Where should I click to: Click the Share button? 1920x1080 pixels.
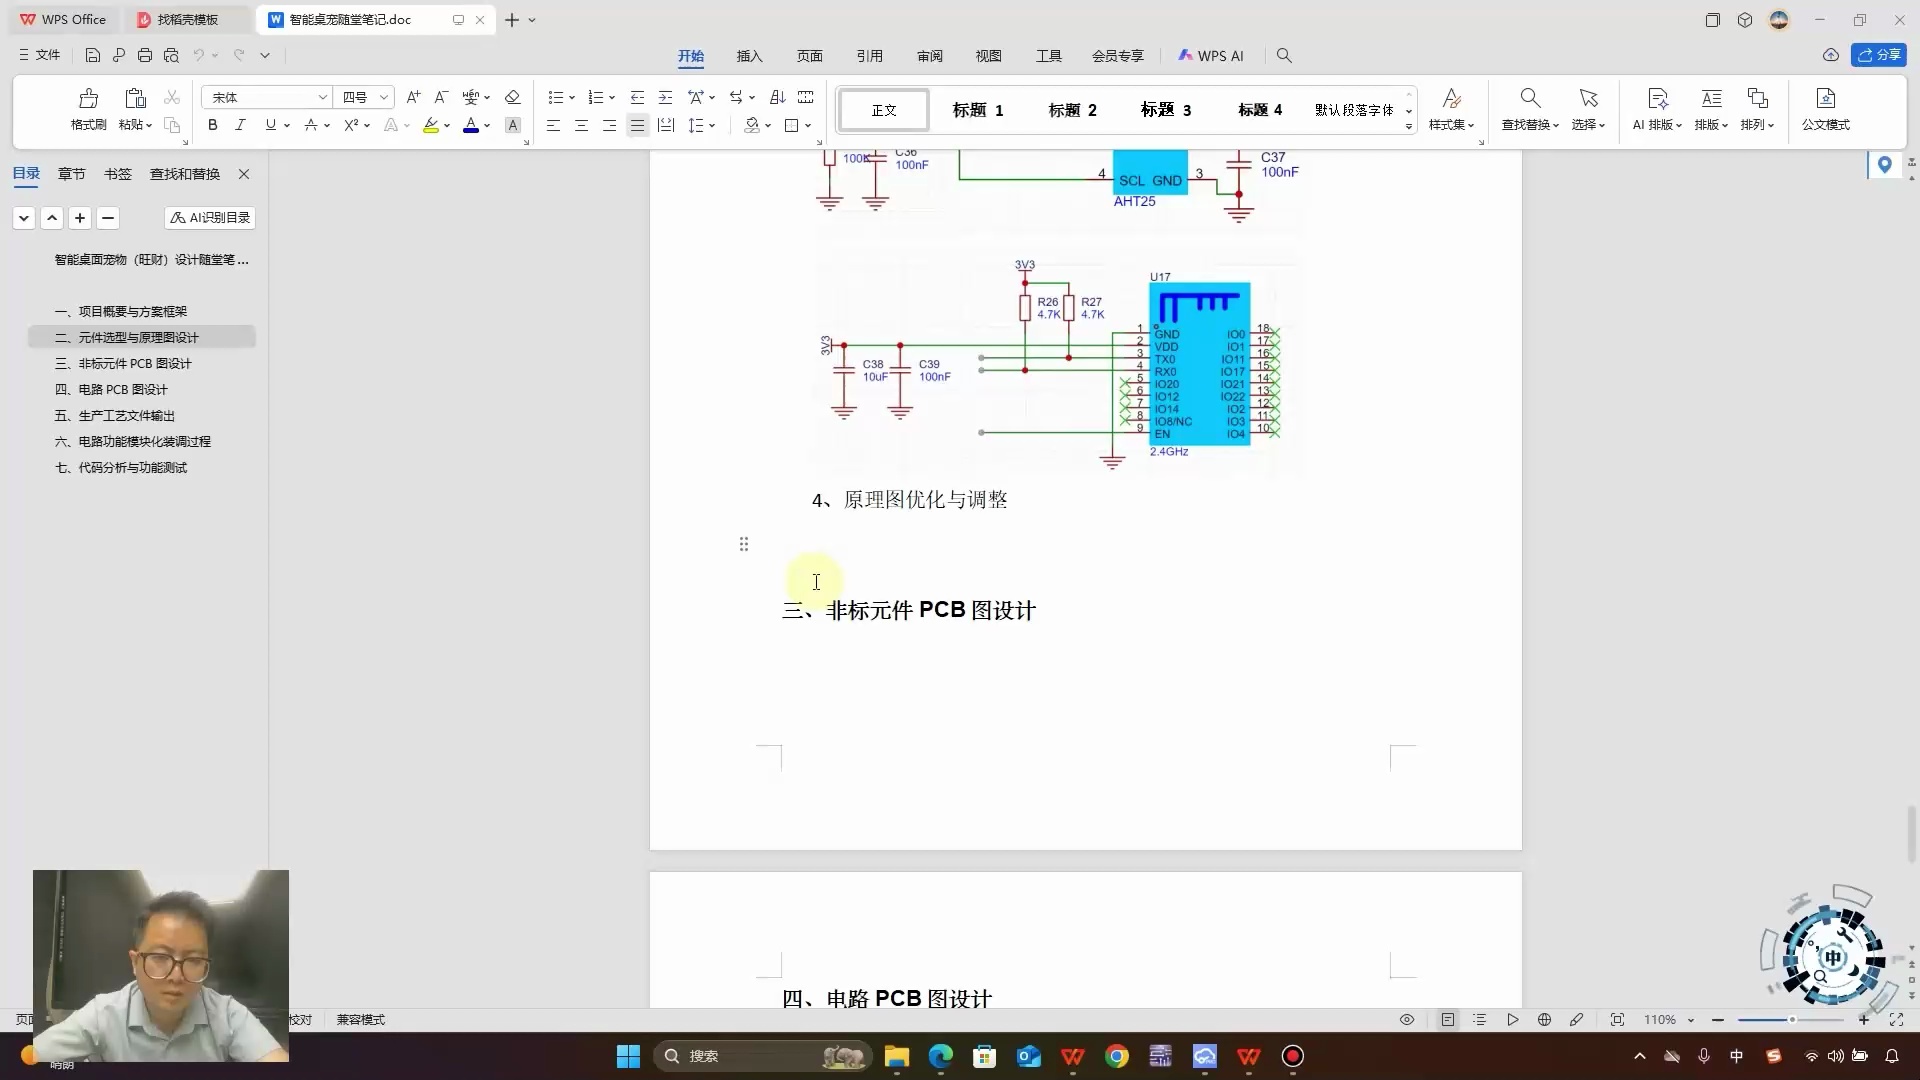click(x=1879, y=55)
